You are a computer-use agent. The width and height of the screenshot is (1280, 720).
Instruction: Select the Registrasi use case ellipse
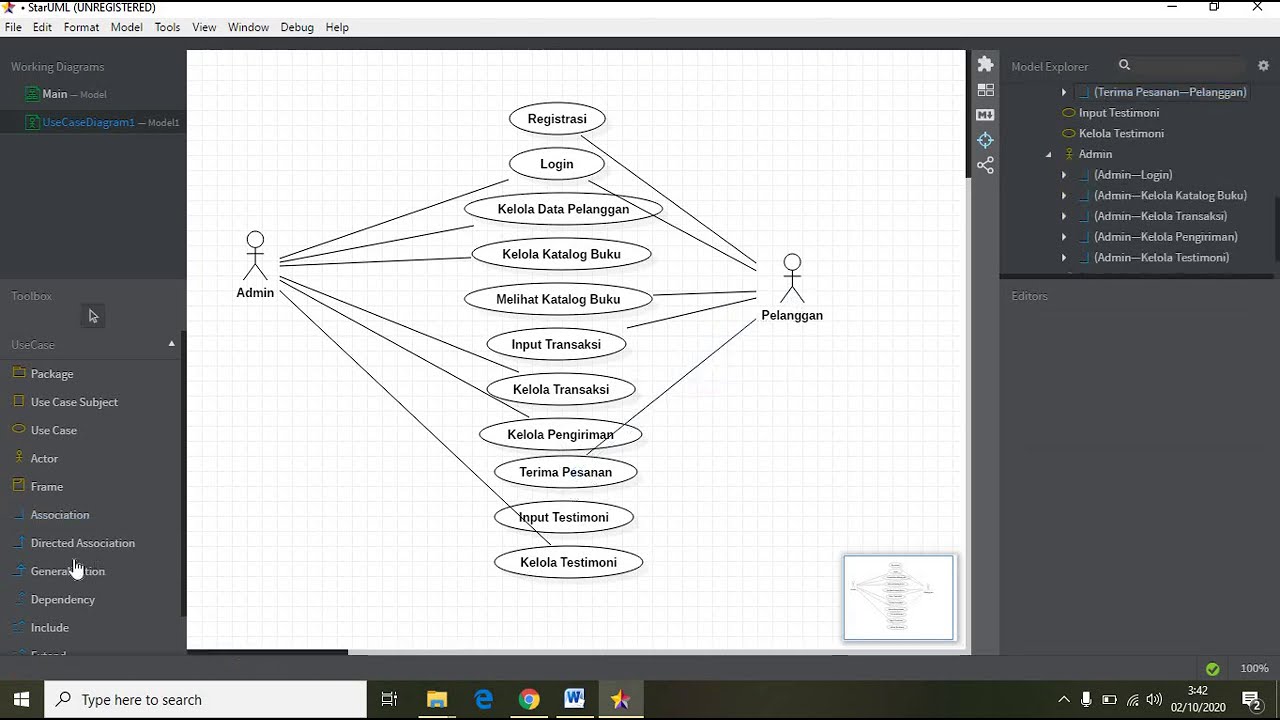557,119
